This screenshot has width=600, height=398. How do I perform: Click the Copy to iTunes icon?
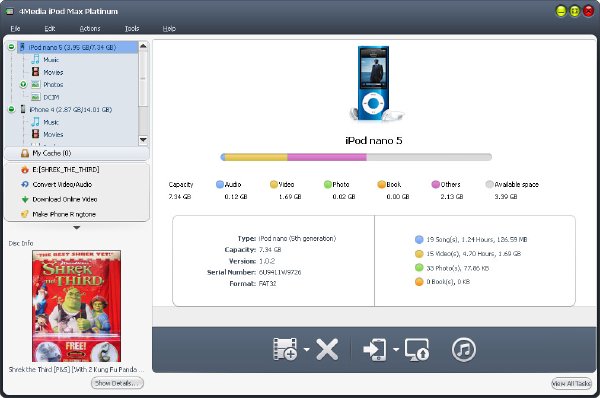point(464,349)
